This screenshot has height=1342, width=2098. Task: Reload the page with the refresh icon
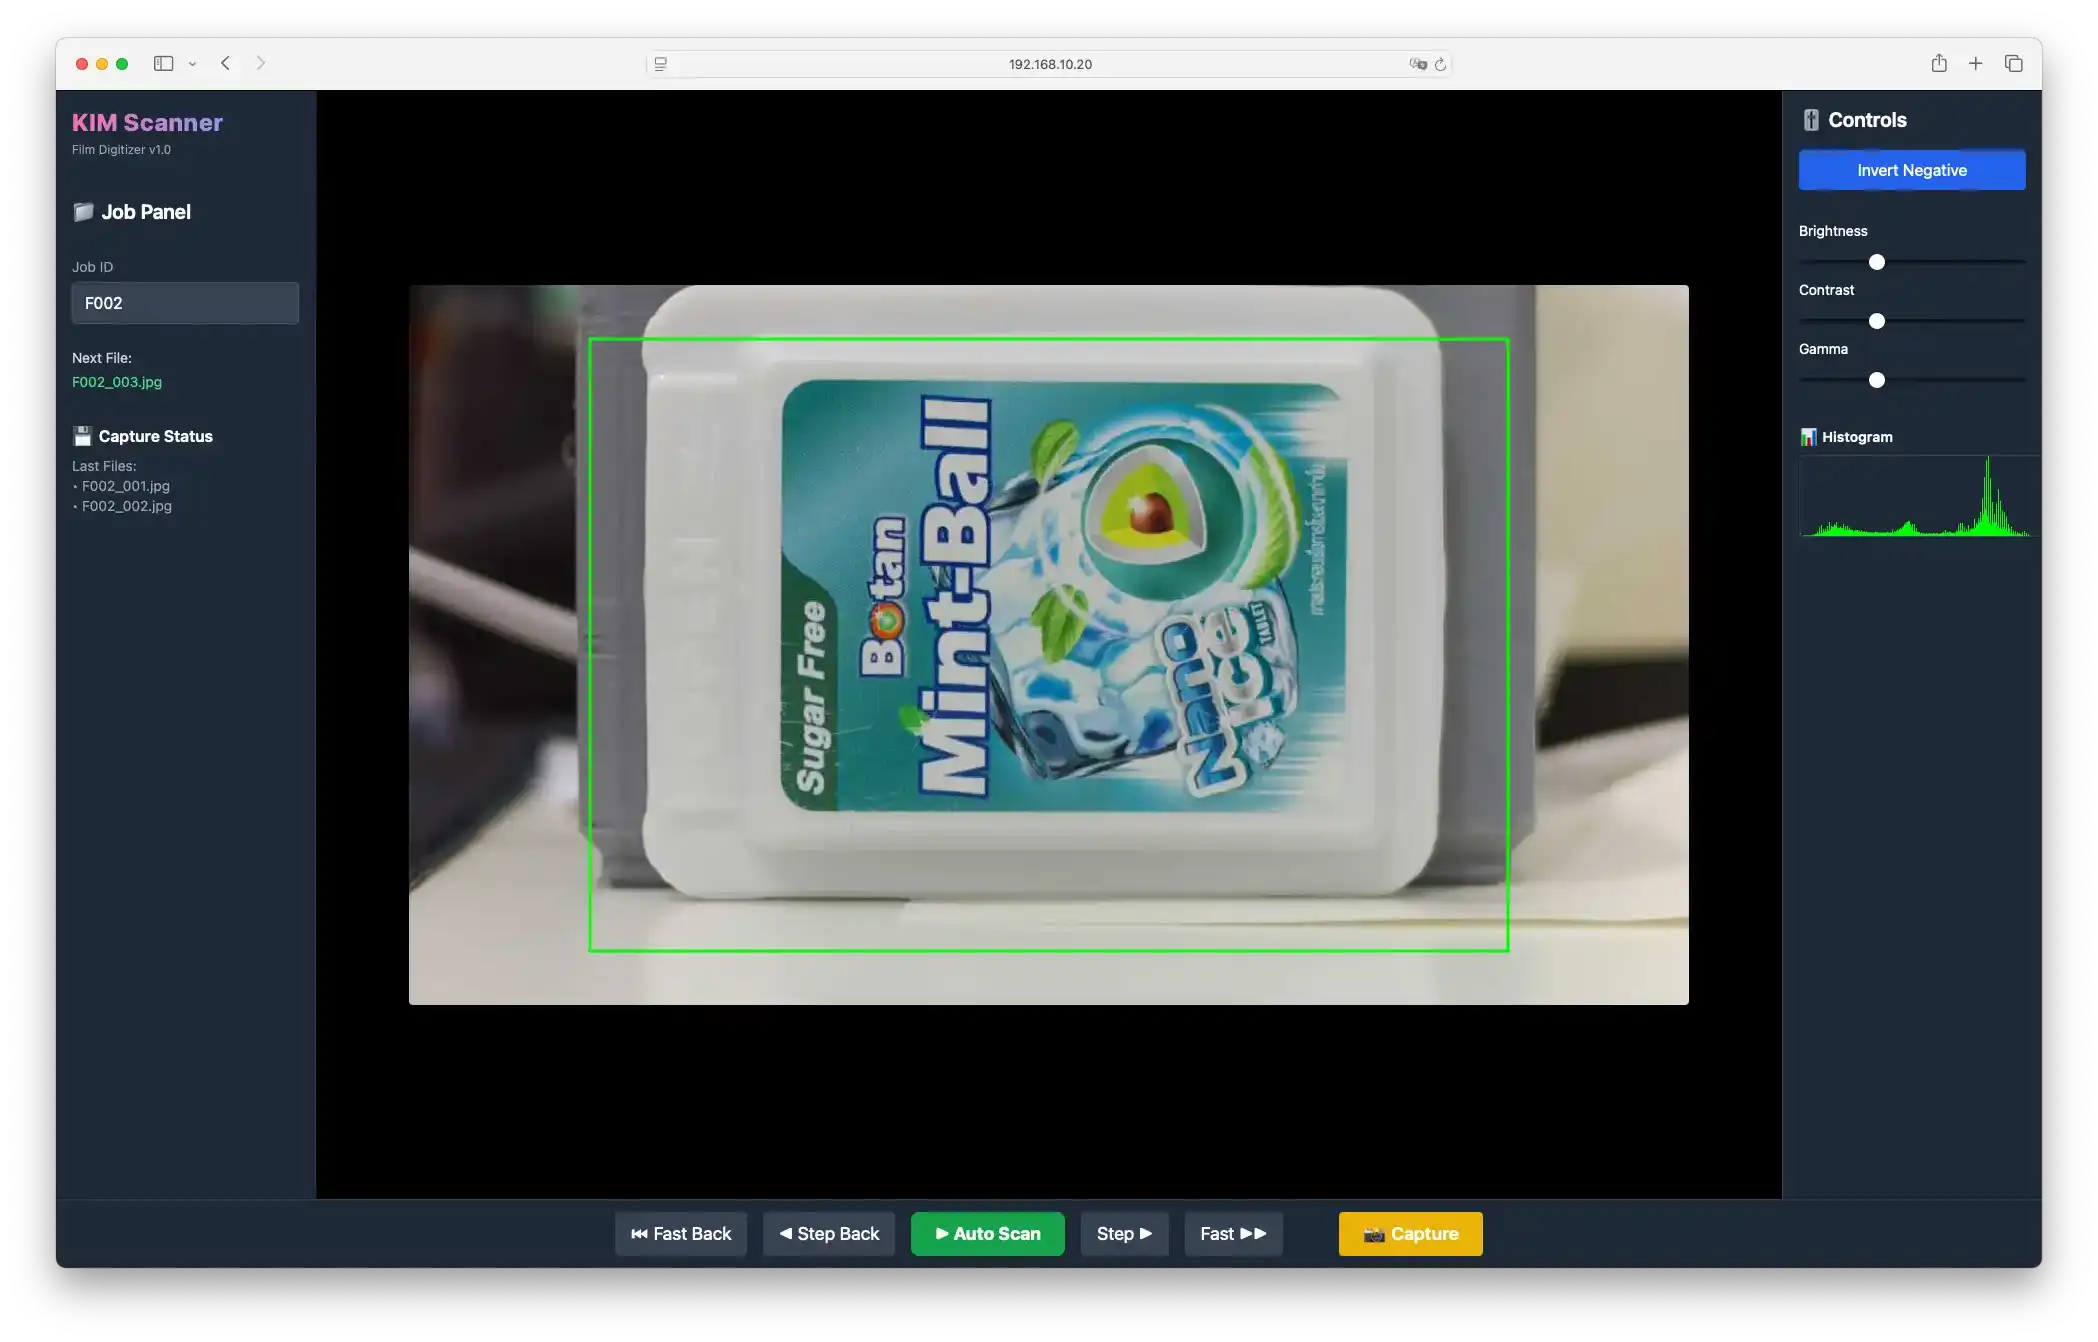(1440, 64)
